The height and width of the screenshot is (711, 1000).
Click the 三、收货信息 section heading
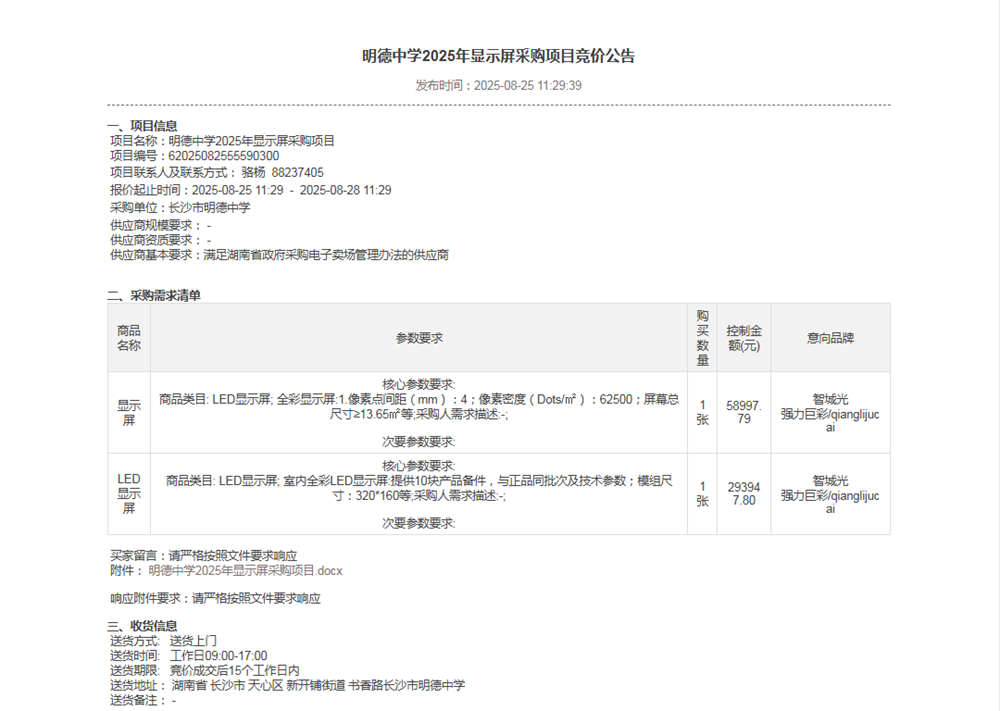(x=142, y=626)
